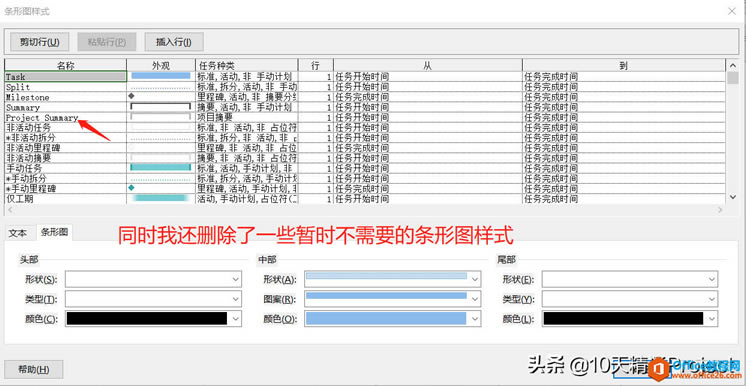746x386 pixels.
Task: Click the 插入行(I) button
Action: click(174, 42)
